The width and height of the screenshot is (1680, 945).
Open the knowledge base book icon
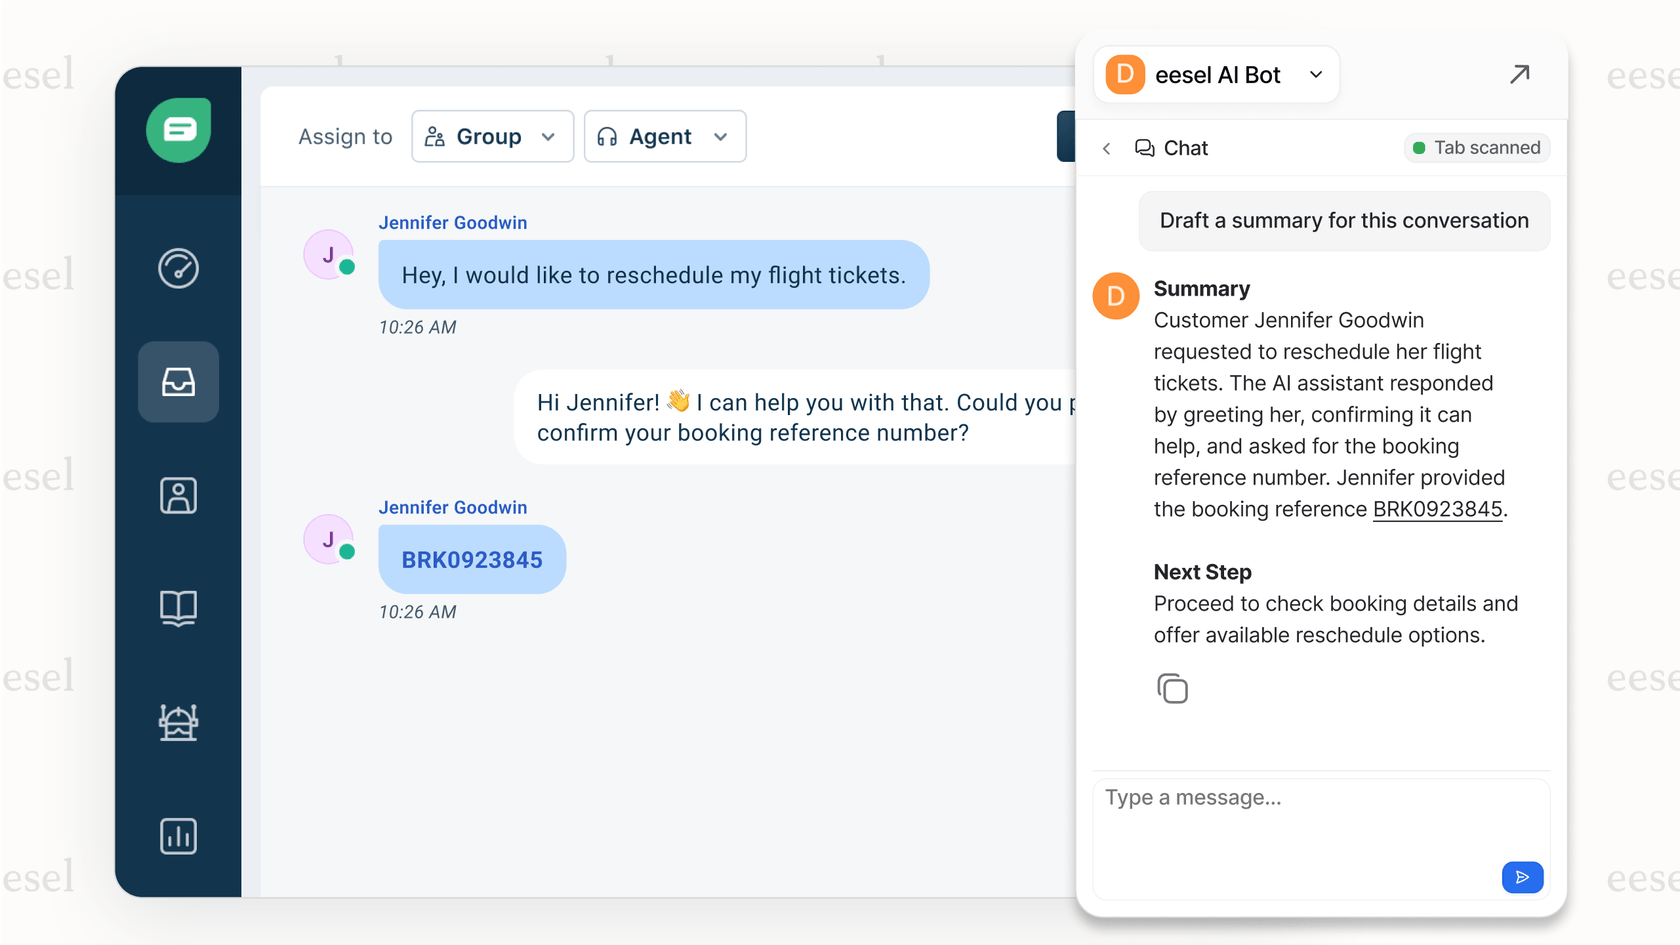(178, 608)
